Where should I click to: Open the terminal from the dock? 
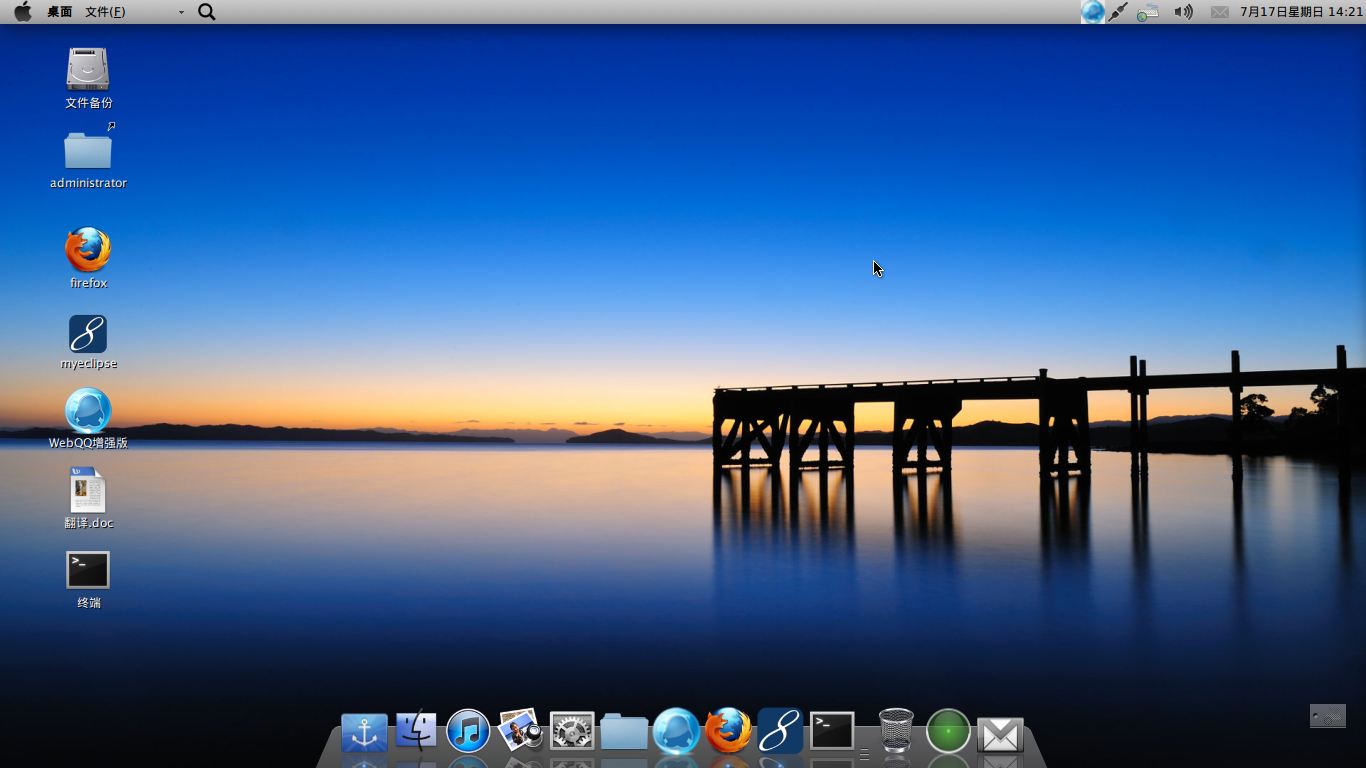pyautogui.click(x=832, y=731)
